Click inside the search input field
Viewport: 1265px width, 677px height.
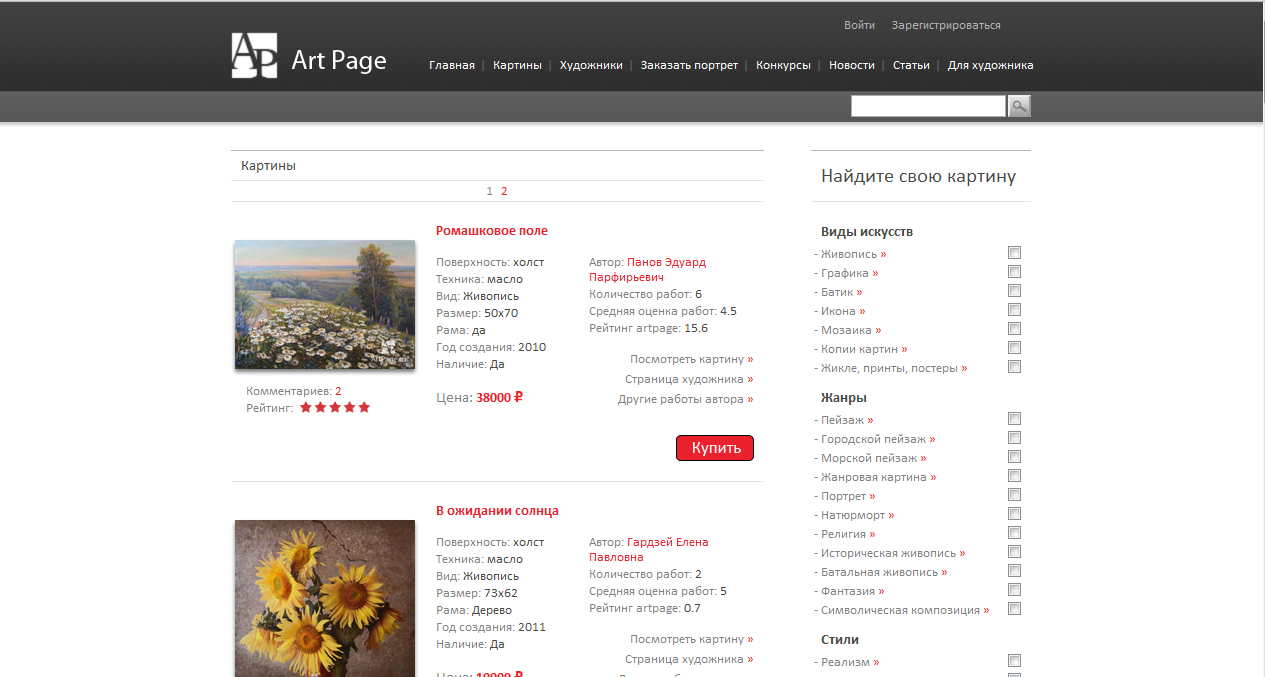[926, 105]
